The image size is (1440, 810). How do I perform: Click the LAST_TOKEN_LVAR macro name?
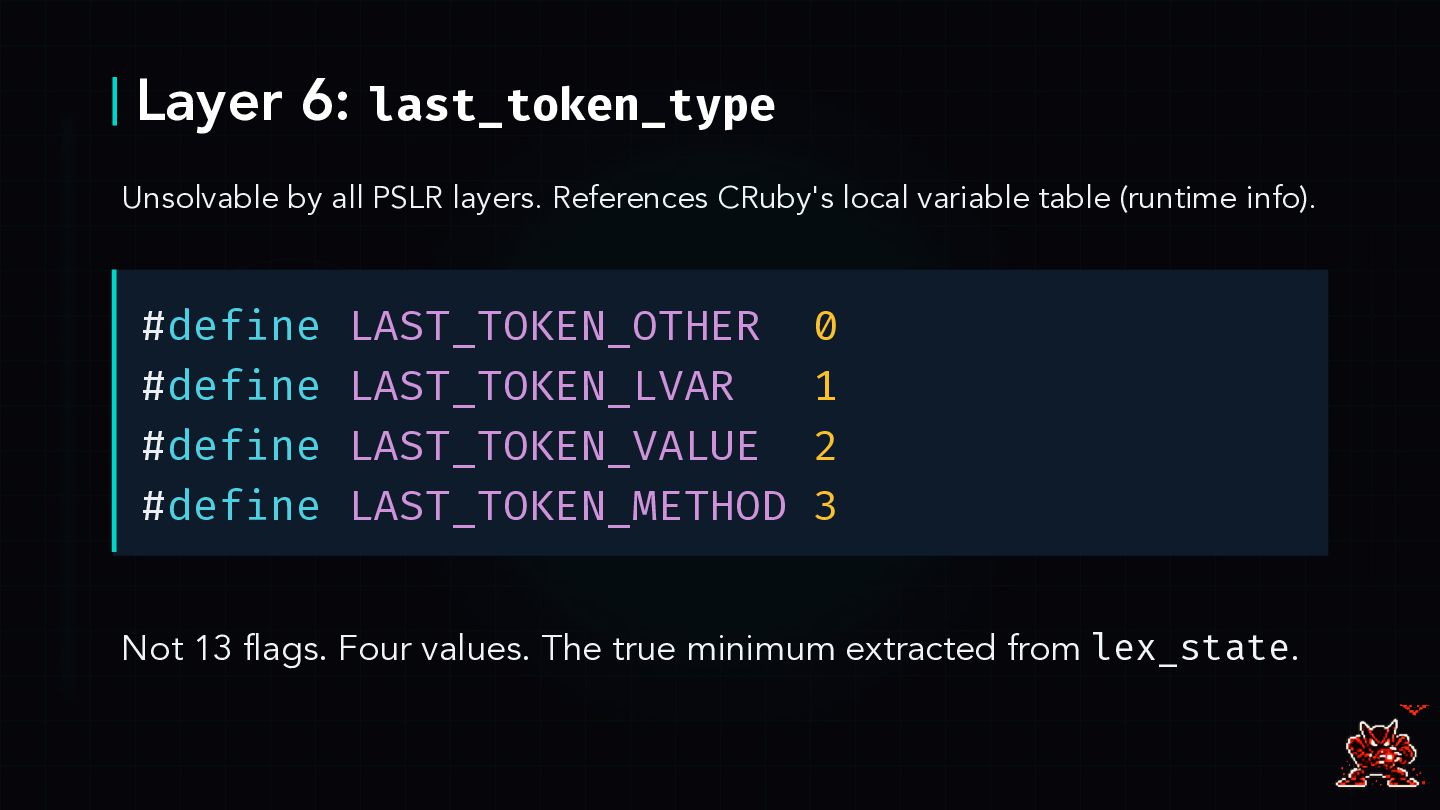point(542,387)
